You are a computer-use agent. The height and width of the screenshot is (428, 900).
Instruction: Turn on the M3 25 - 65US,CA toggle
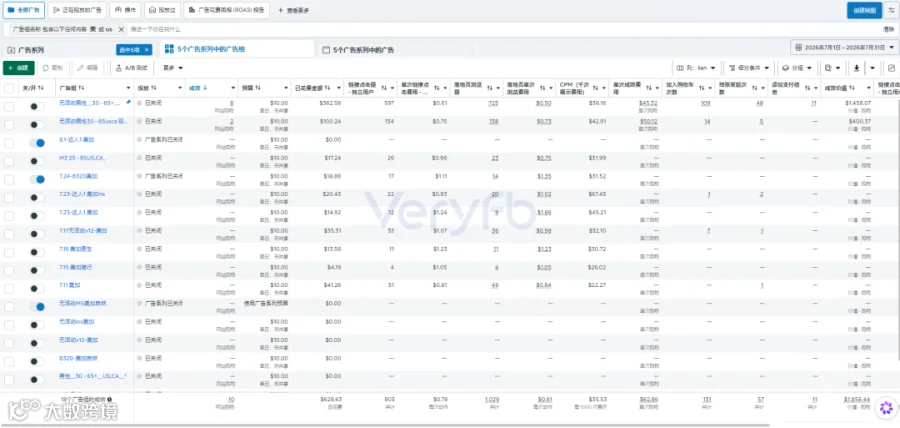click(x=37, y=161)
